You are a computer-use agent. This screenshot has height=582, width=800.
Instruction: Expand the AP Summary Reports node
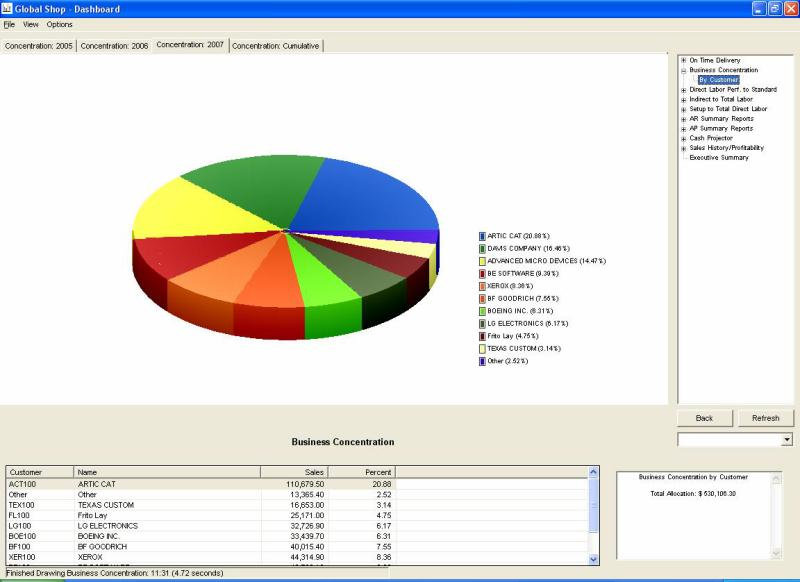[684, 129]
